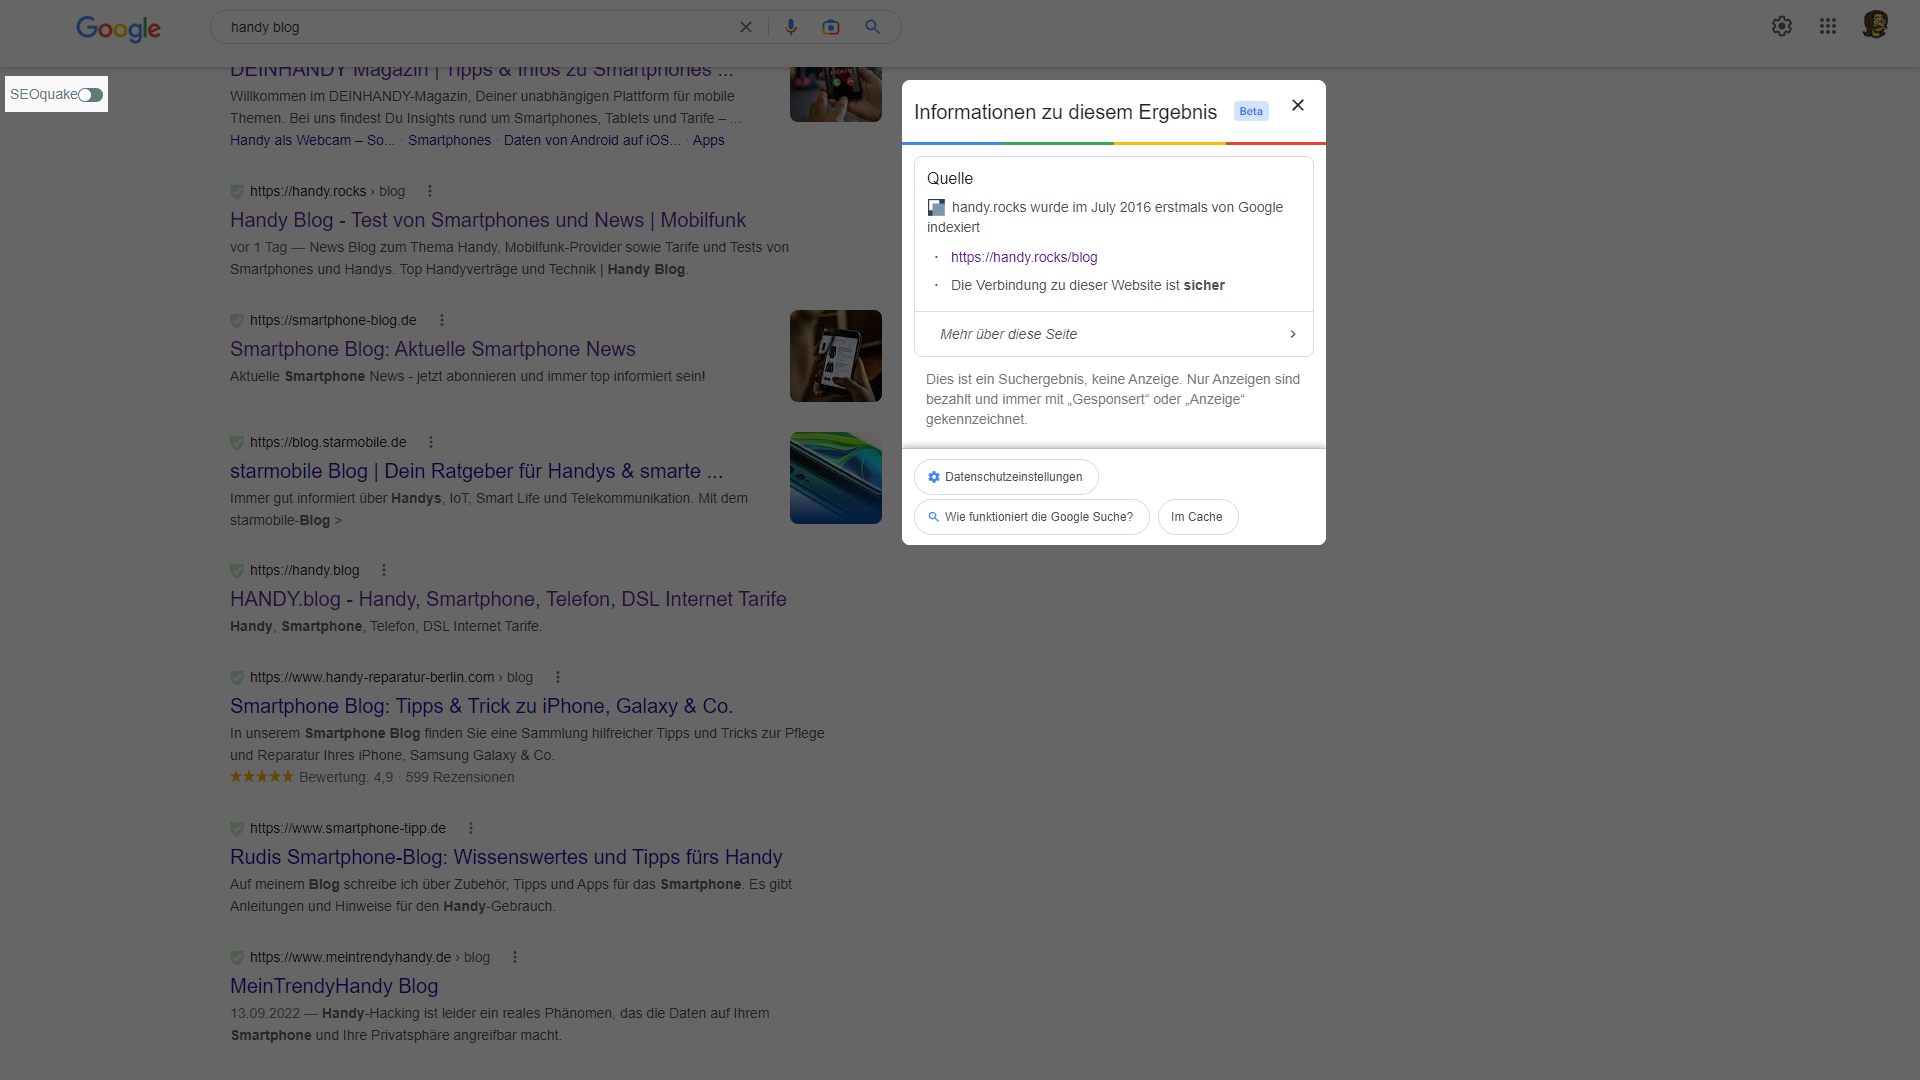
Task: Click shield icon beside smartphone-tipp.de URL
Action: click(237, 829)
